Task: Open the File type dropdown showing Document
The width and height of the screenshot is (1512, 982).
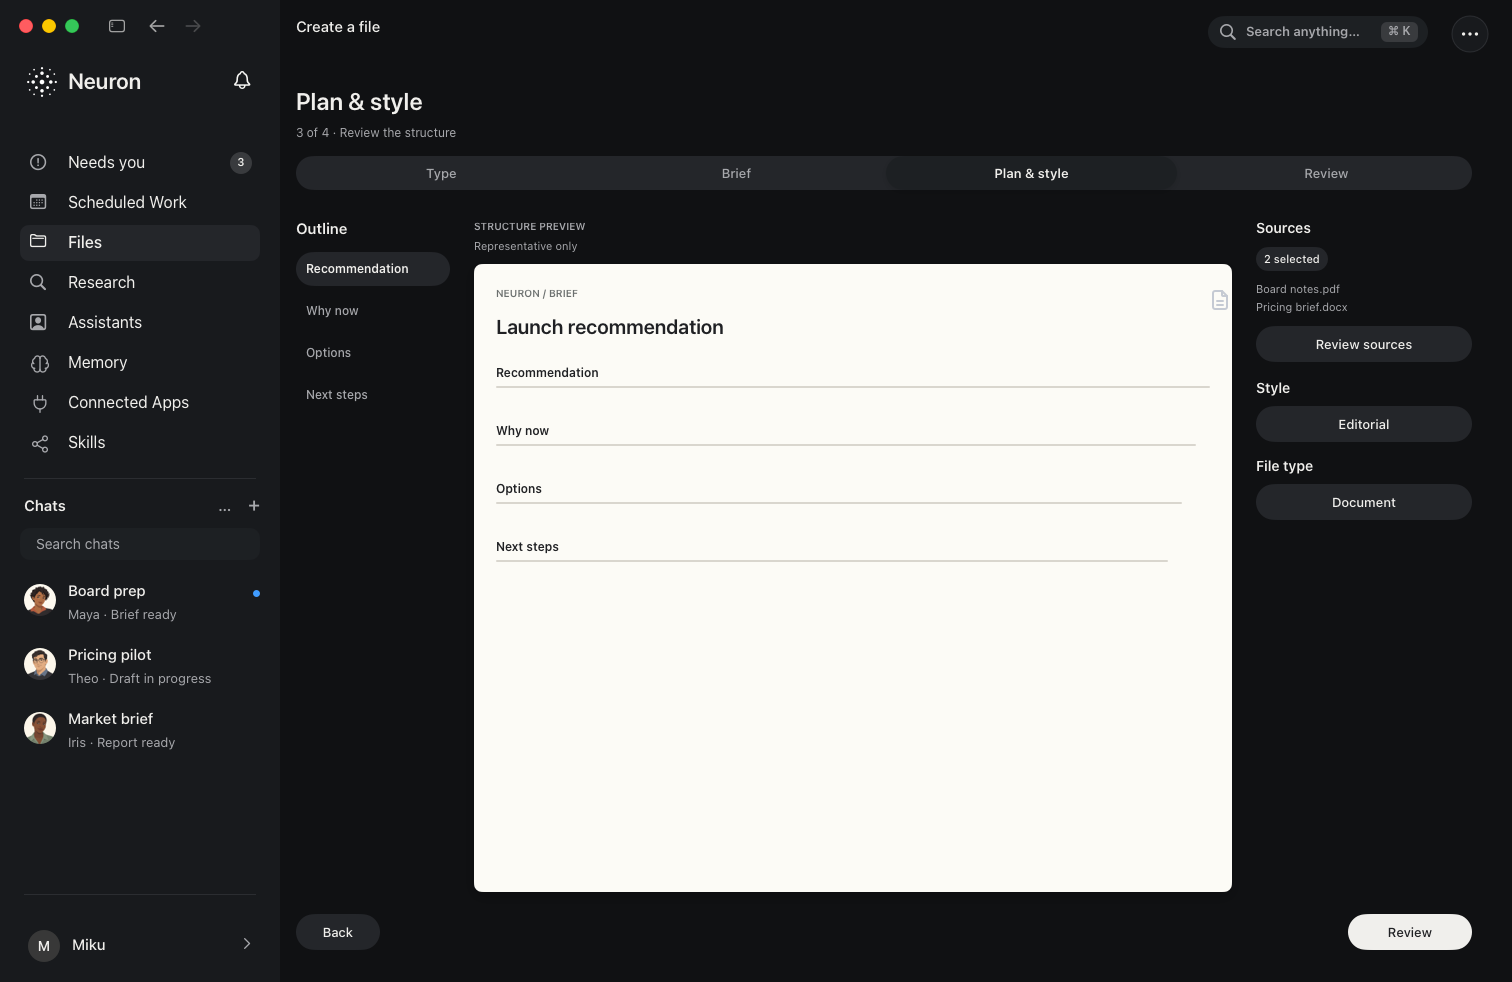Action: click(1363, 502)
